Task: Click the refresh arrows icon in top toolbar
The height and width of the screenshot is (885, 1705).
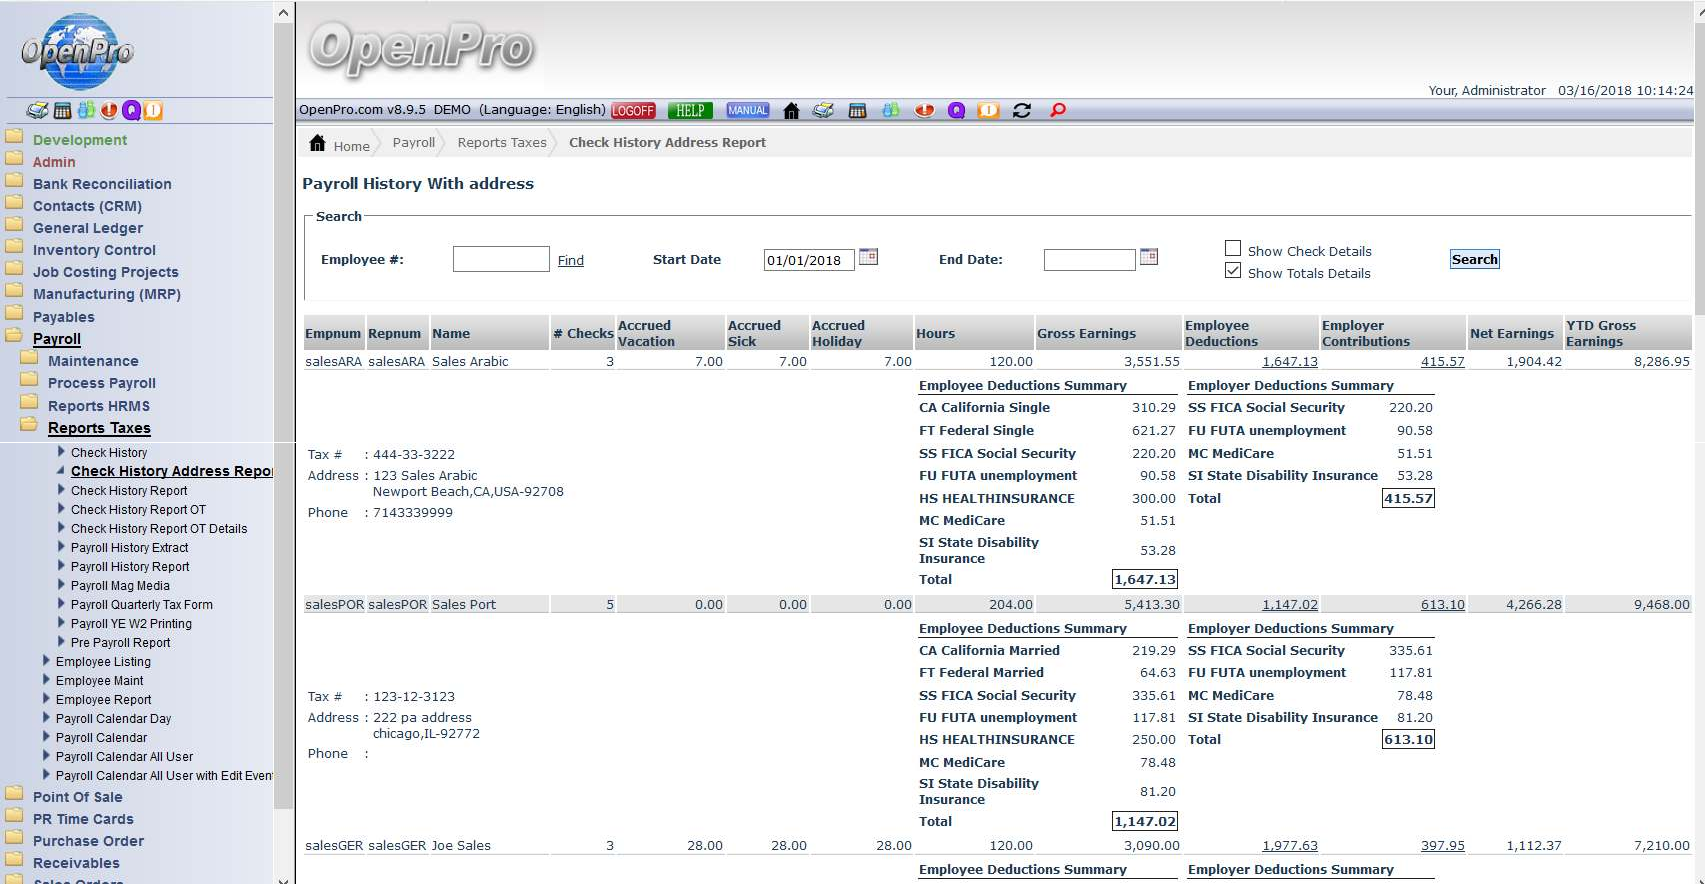Action: [x=1021, y=111]
